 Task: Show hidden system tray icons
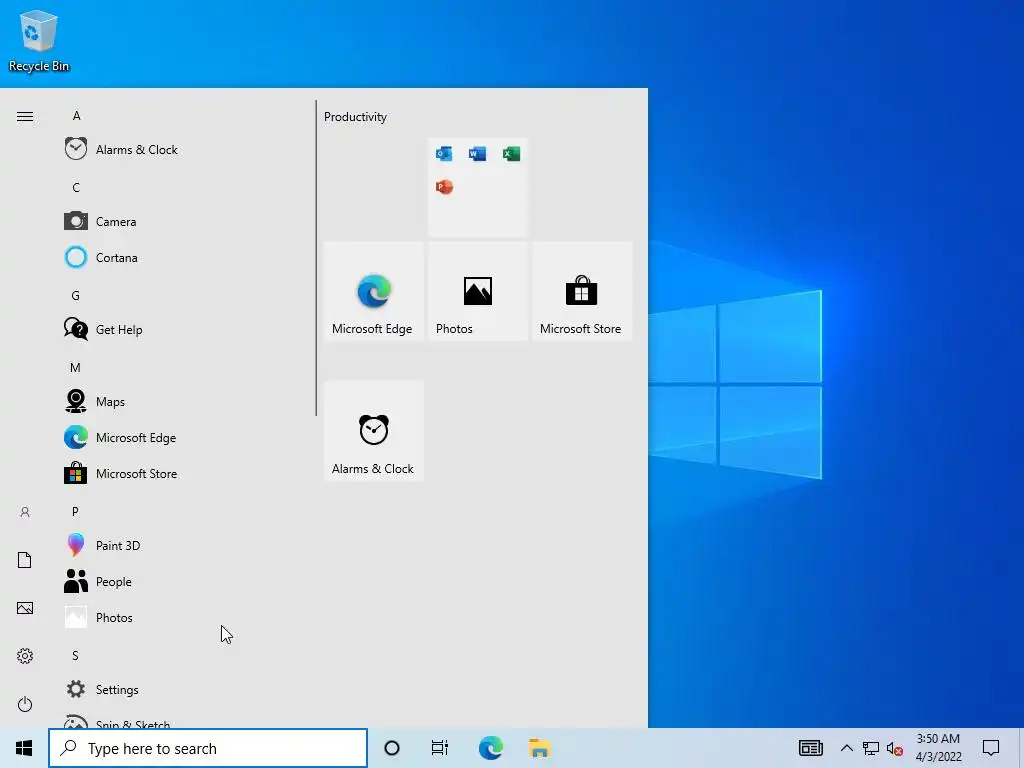click(x=846, y=748)
